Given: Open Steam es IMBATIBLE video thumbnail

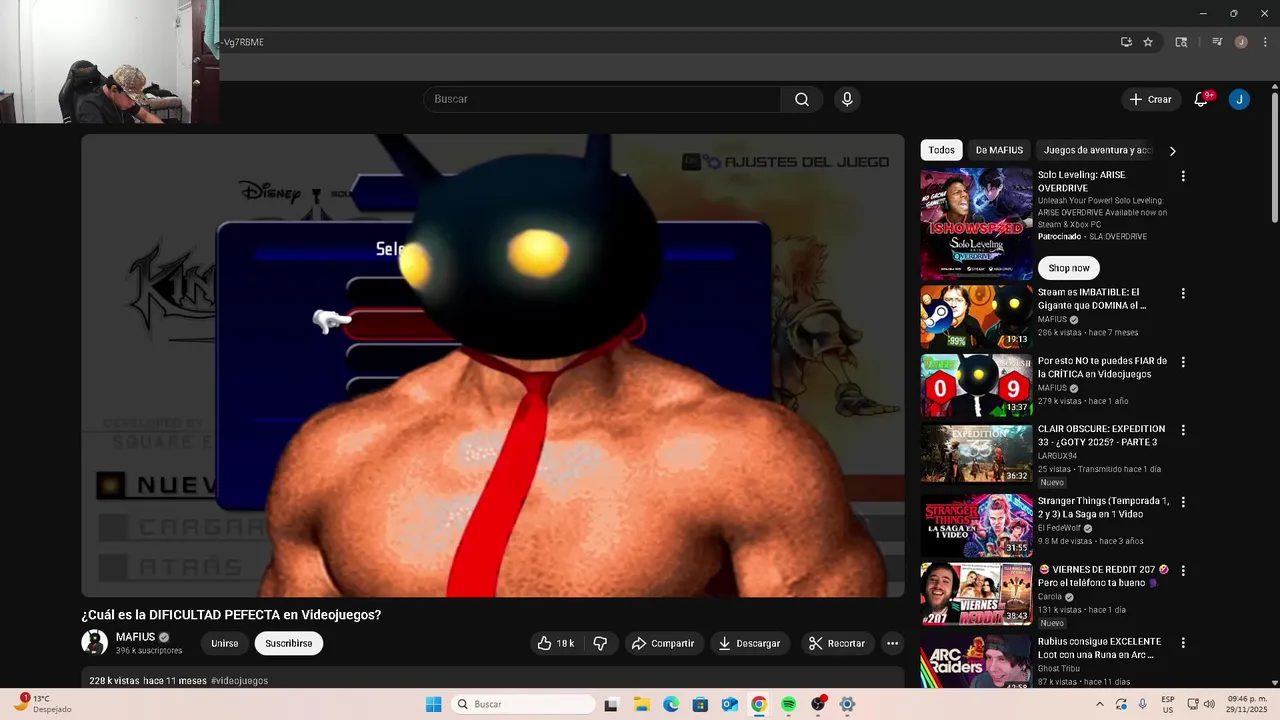Looking at the screenshot, I should point(976,317).
